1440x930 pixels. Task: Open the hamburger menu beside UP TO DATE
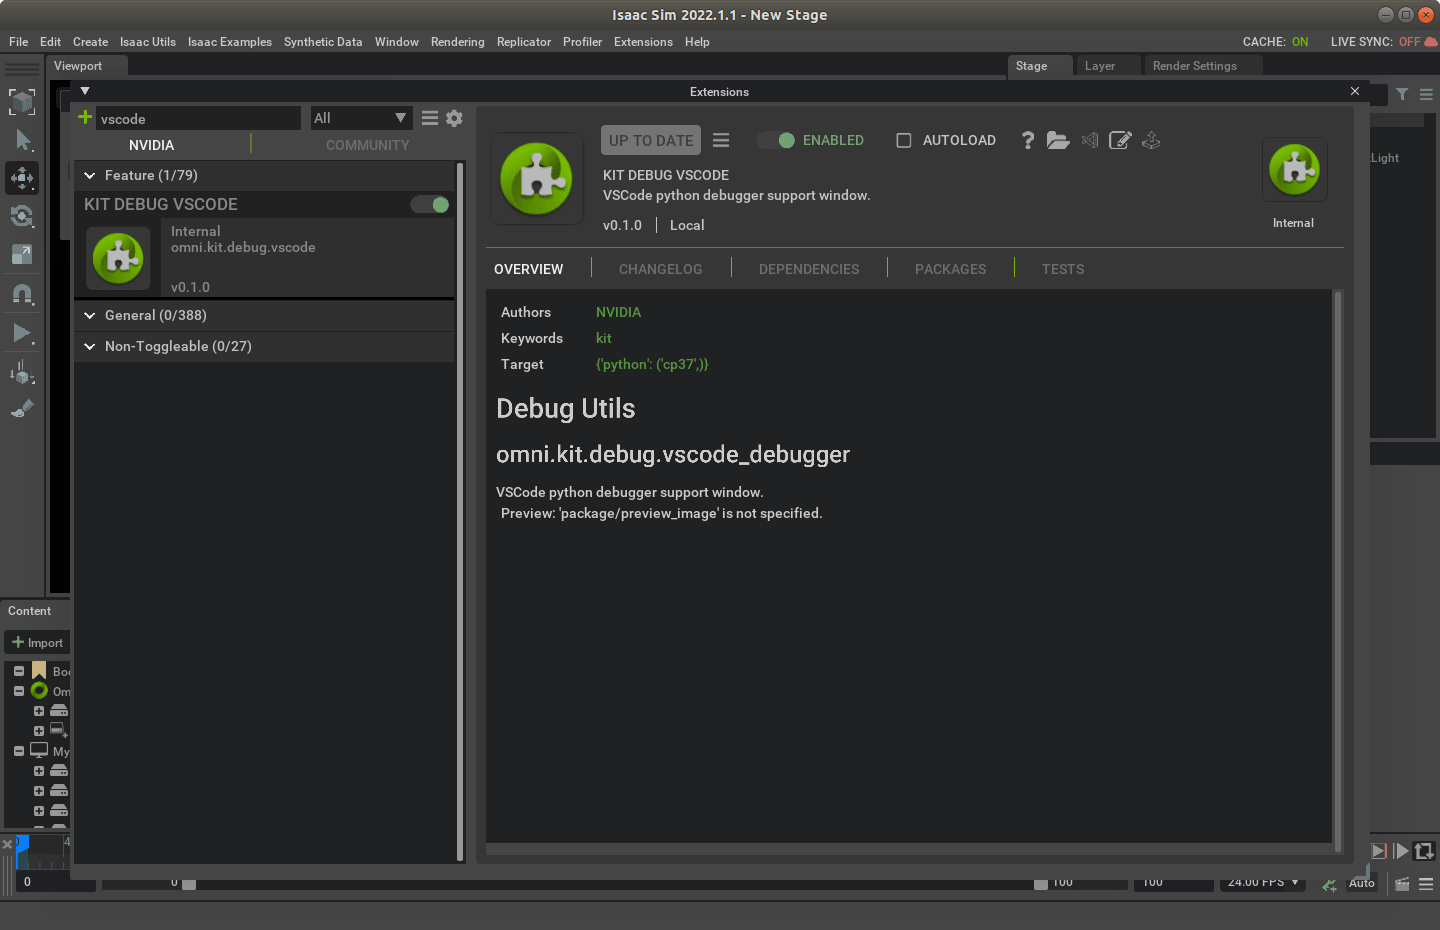point(721,140)
